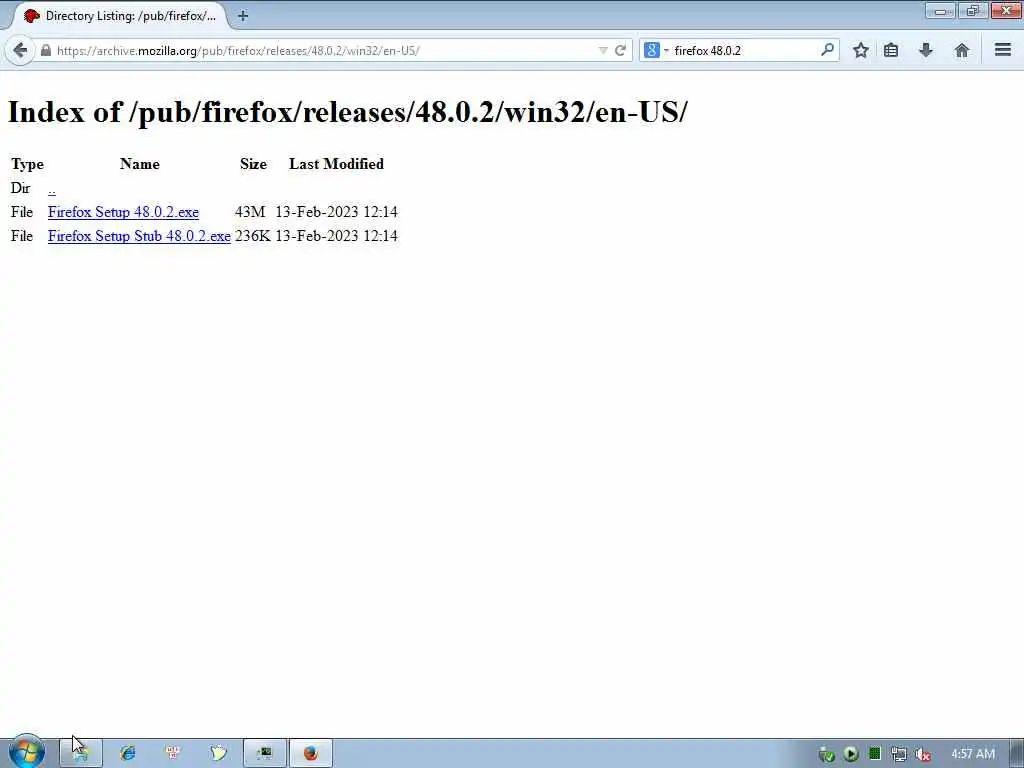Screen dimensions: 1024x768
Task: Minimize the Firefox window
Action: [x=940, y=11]
